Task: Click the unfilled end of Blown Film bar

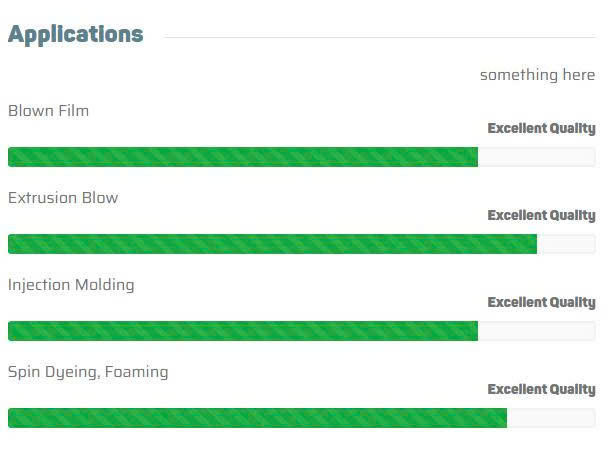Action: pos(536,157)
